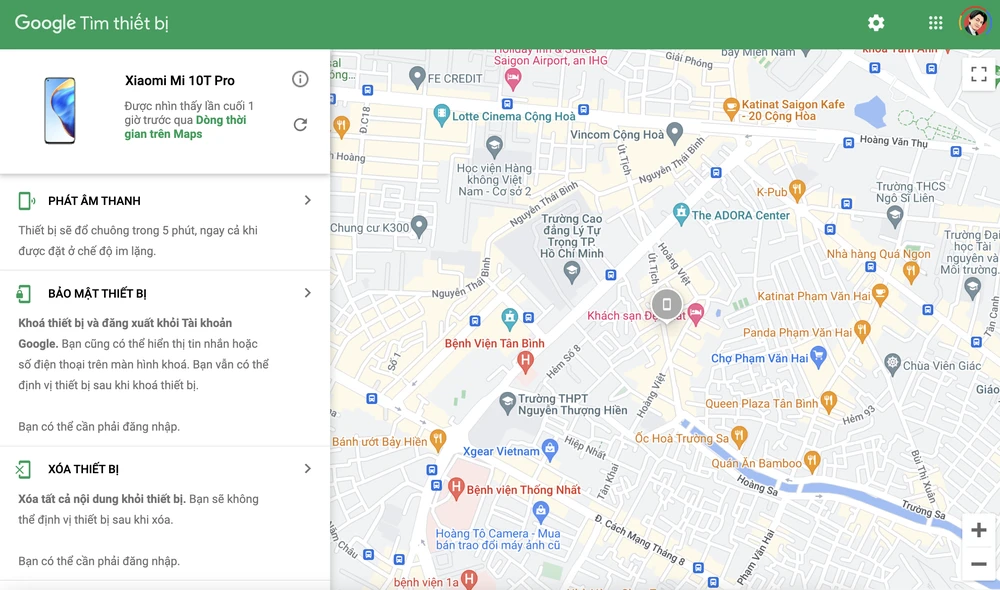This screenshot has height=590, width=1000.
Task: Open the Dòng thời gian trên Maps link
Action: click(x=185, y=127)
